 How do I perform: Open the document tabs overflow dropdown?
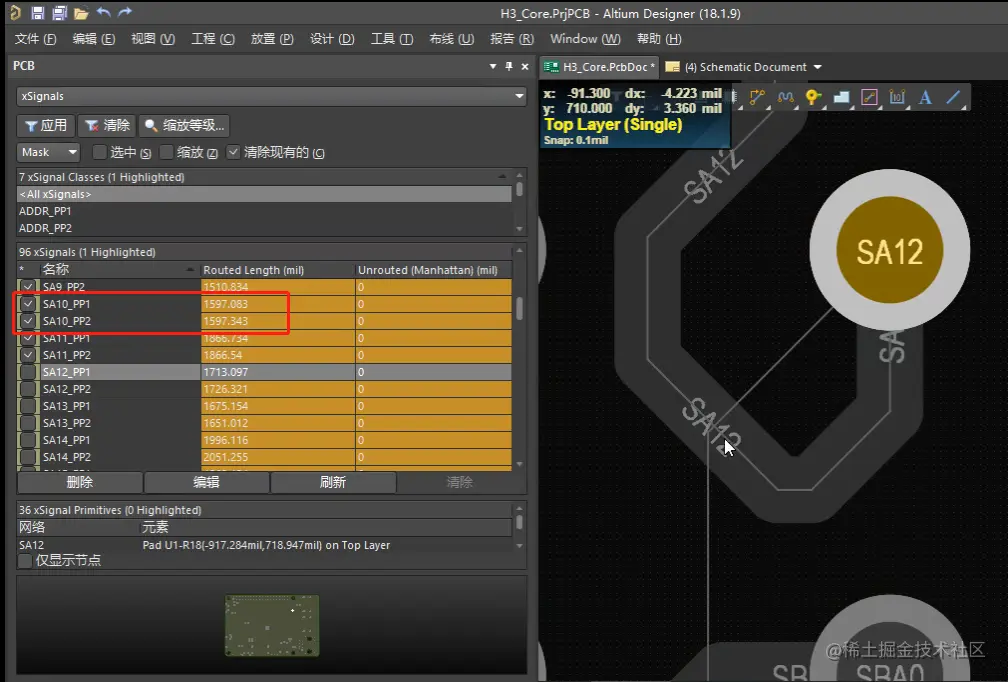pos(818,67)
